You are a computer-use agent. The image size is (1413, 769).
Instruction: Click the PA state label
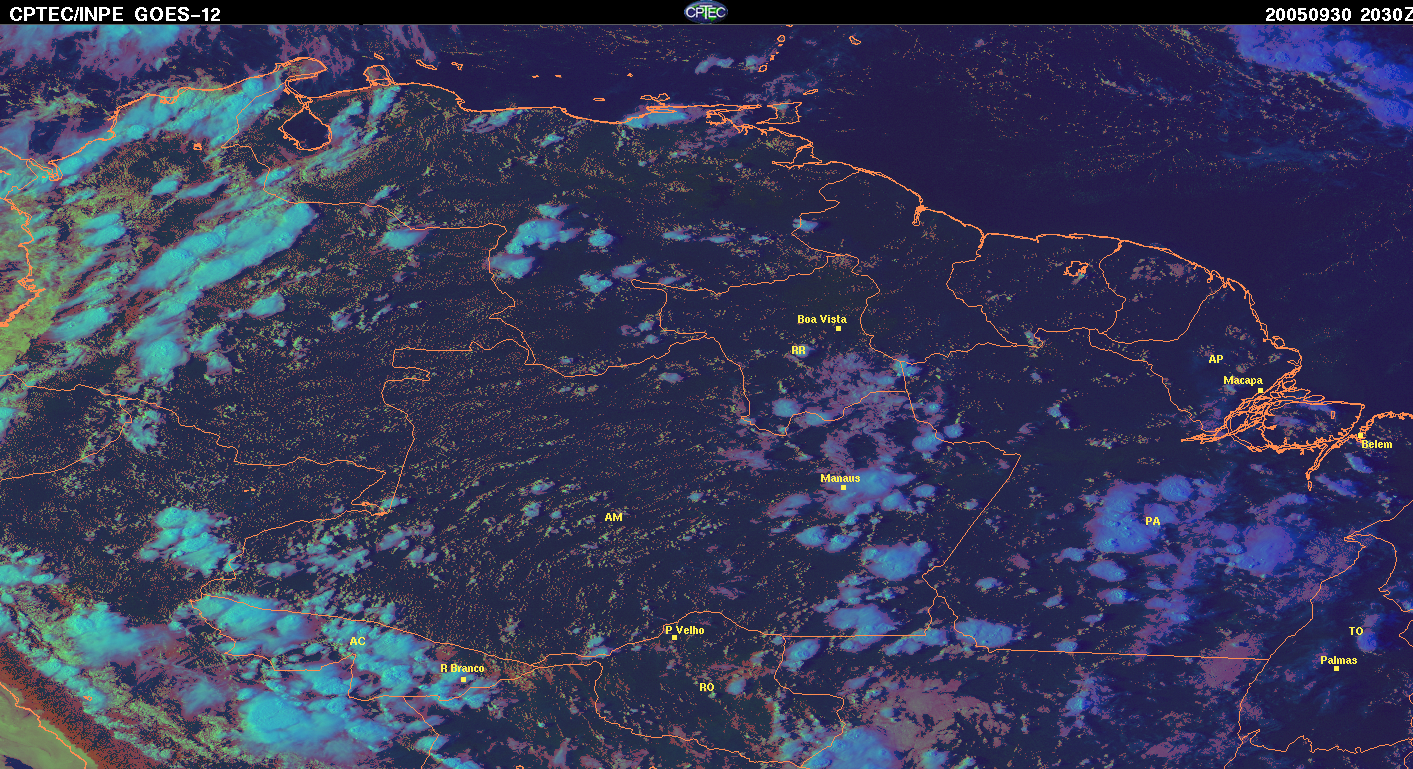click(x=1152, y=521)
